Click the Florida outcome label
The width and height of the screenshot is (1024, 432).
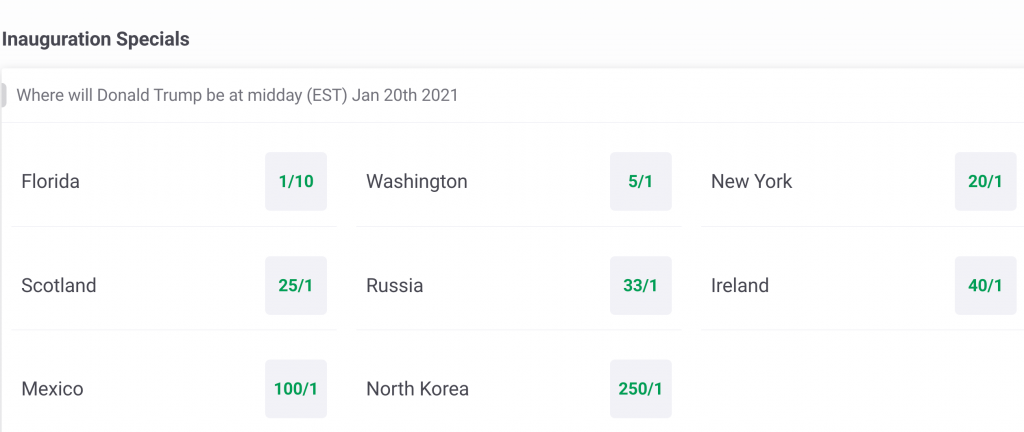(50, 182)
